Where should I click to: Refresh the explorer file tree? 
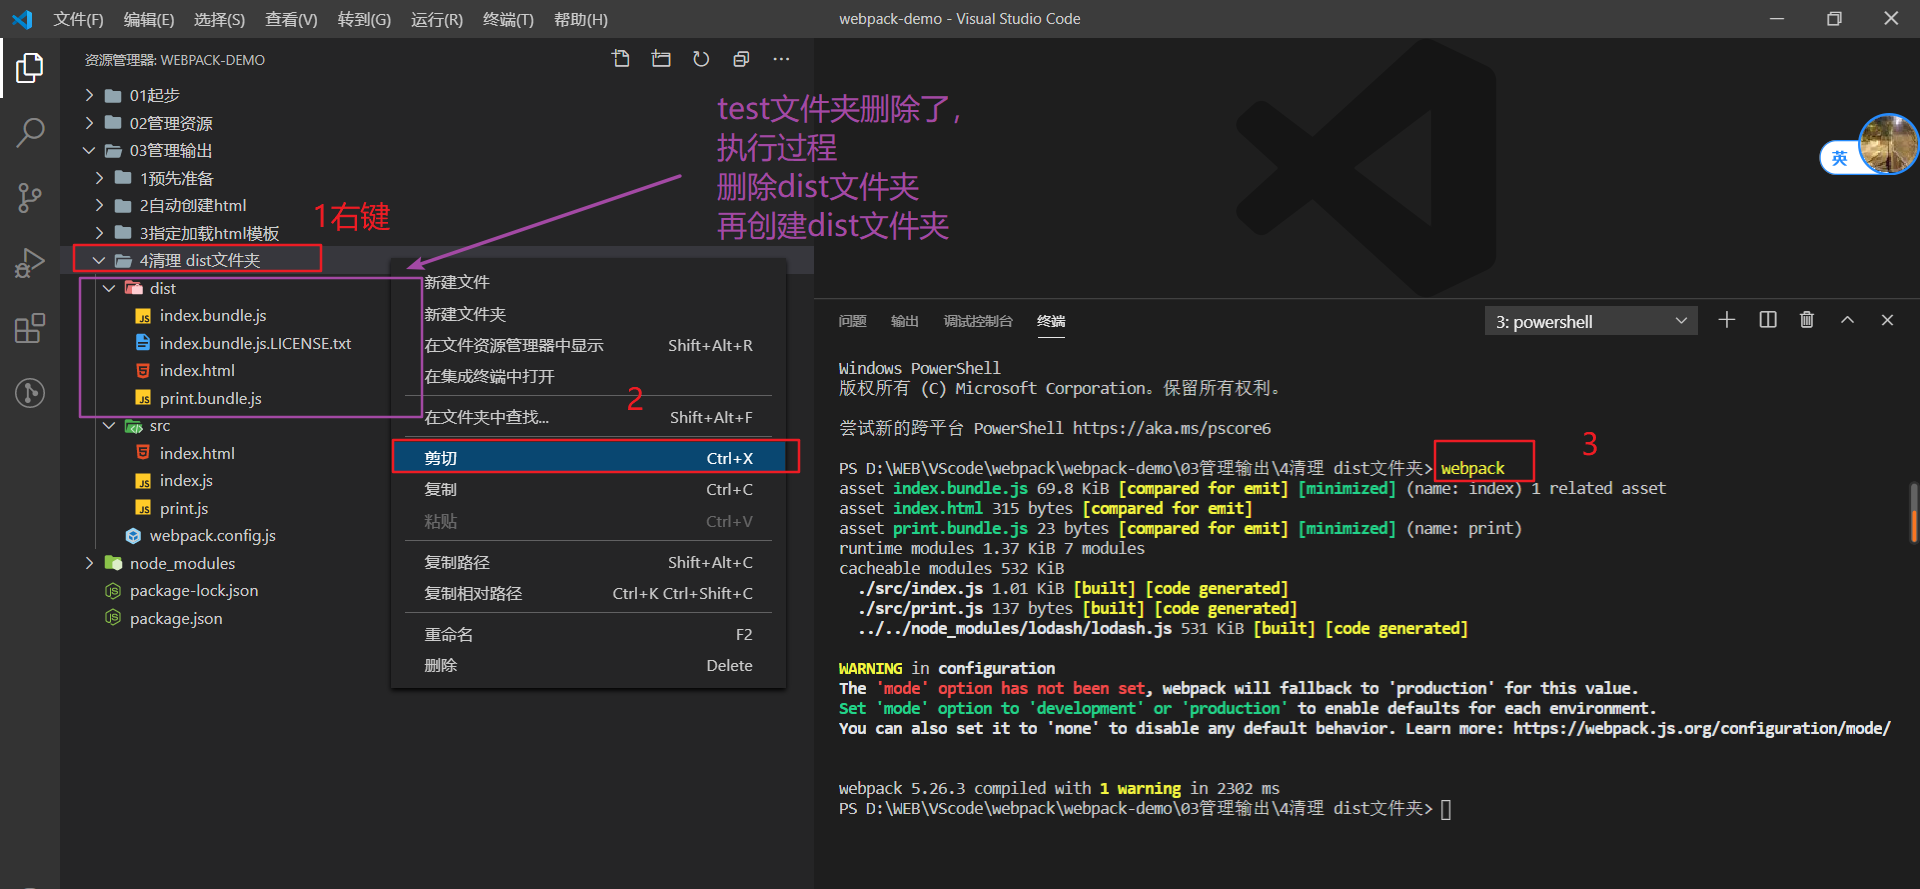click(701, 59)
